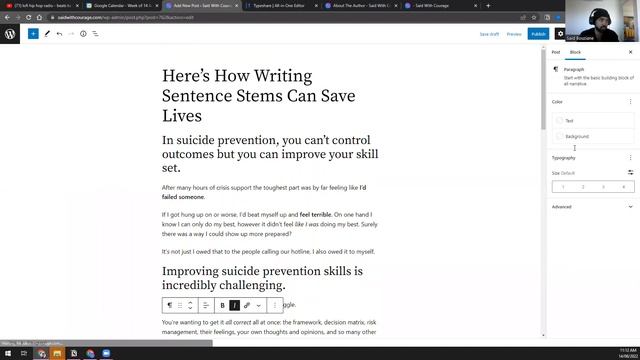
Task: Switch to the Block tab
Action: coord(575,52)
